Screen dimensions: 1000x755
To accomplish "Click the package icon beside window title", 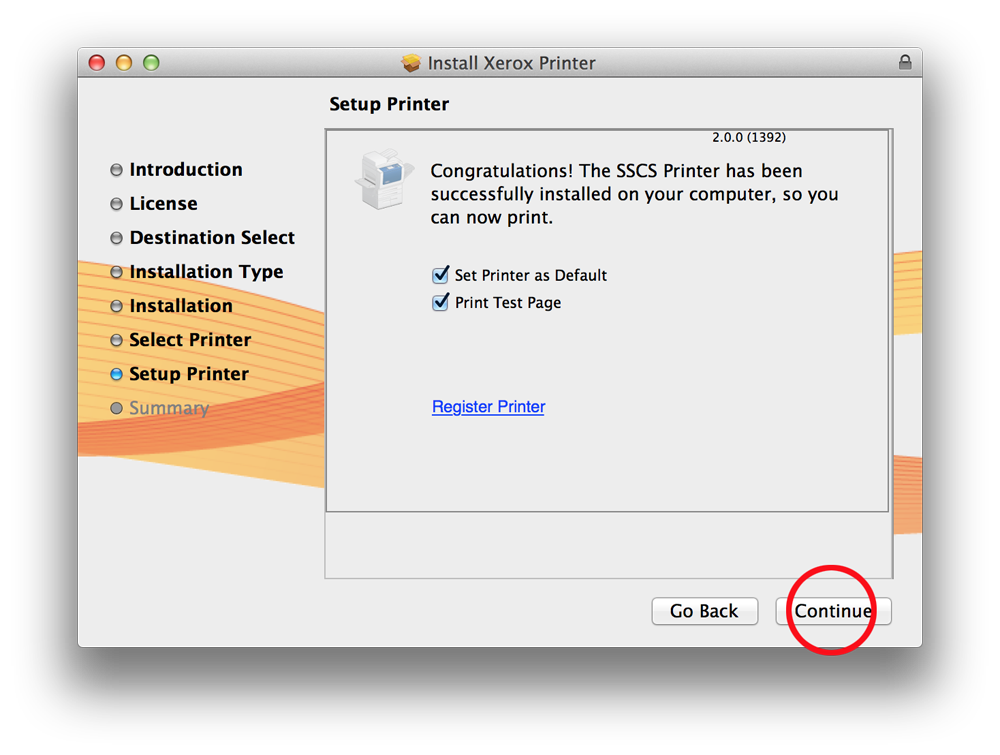I will tap(411, 63).
